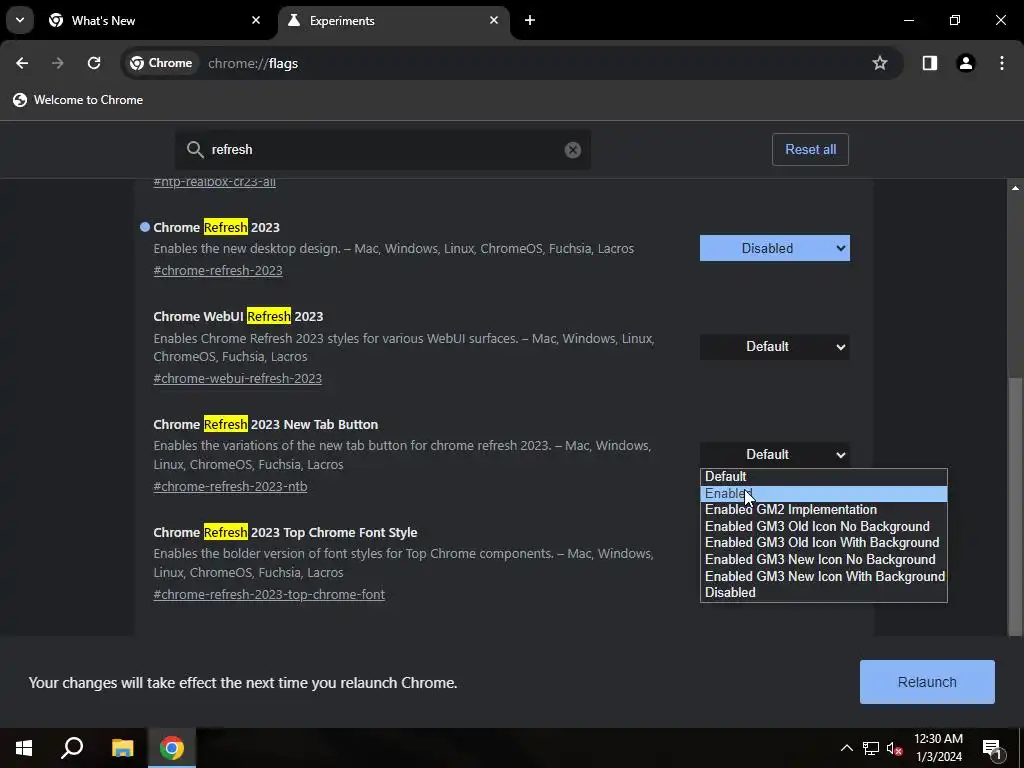The height and width of the screenshot is (768, 1024).
Task: Click Chrome icon in taskbar
Action: 172,748
